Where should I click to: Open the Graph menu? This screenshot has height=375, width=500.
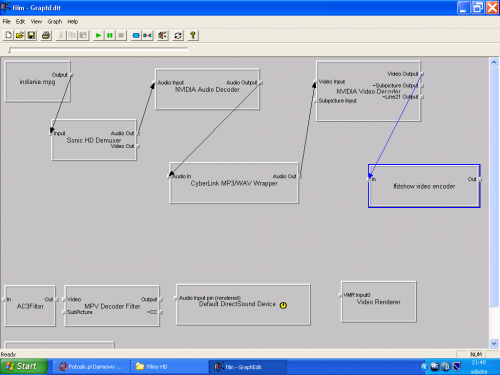(55, 22)
